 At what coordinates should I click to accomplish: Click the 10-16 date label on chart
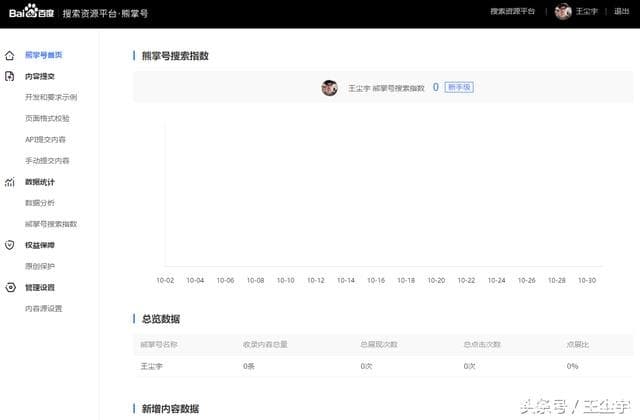[376, 280]
